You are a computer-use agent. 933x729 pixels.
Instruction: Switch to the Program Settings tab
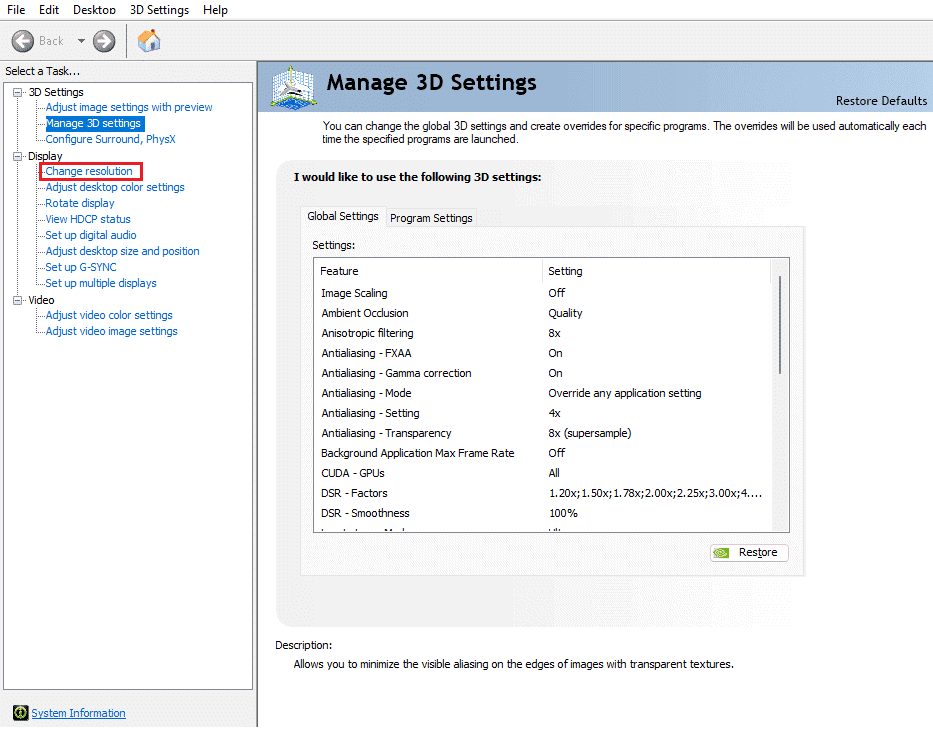[431, 217]
